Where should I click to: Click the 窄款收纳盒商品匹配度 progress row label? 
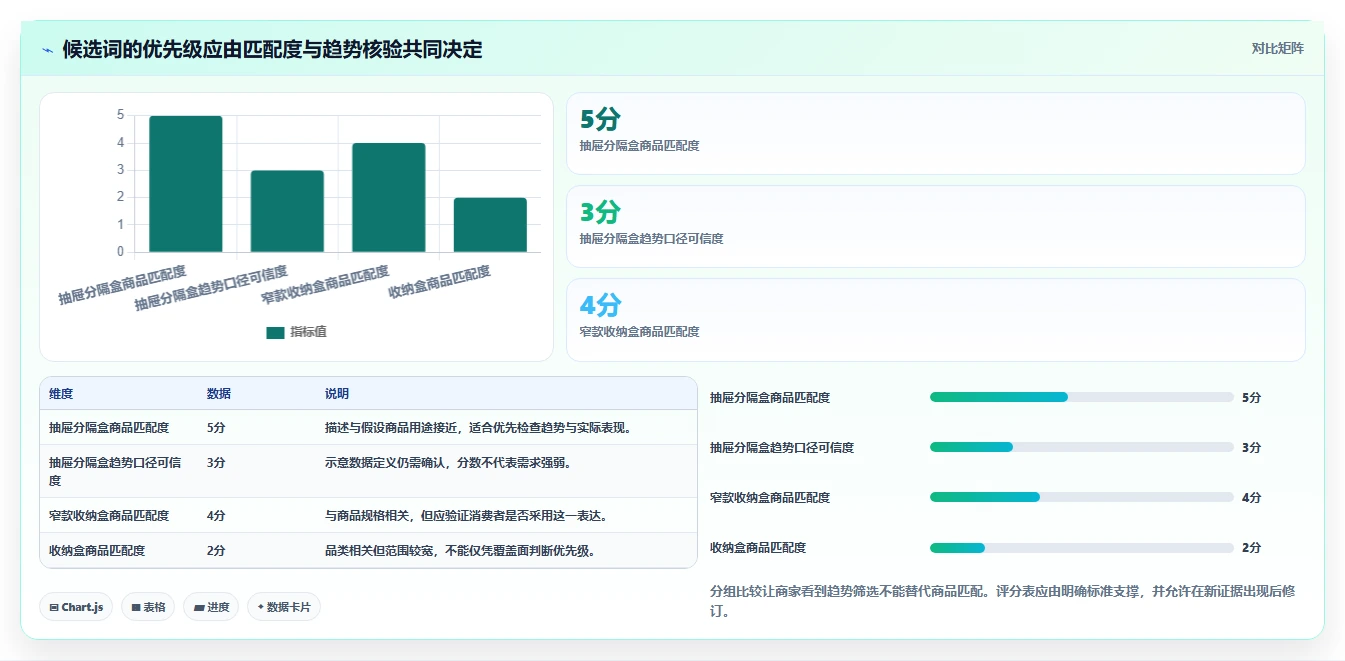click(770, 497)
